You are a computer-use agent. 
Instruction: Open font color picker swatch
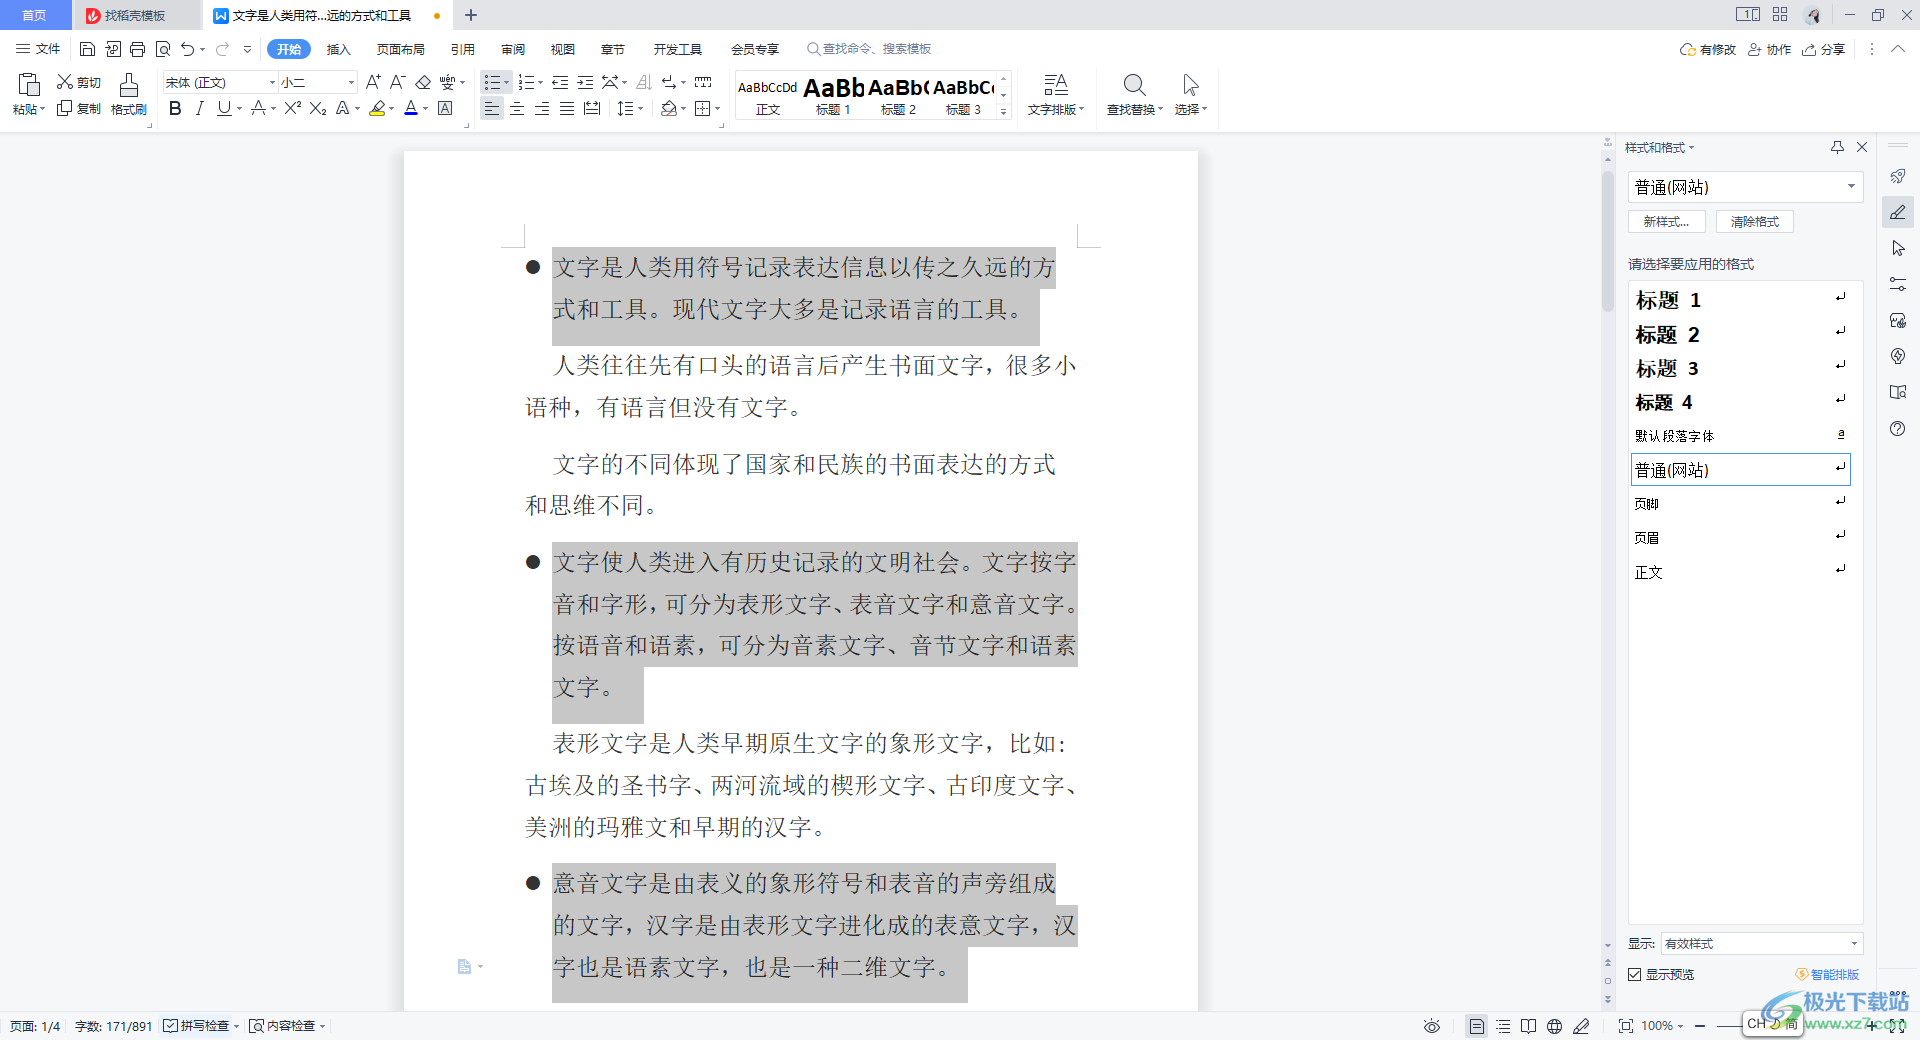click(410, 108)
